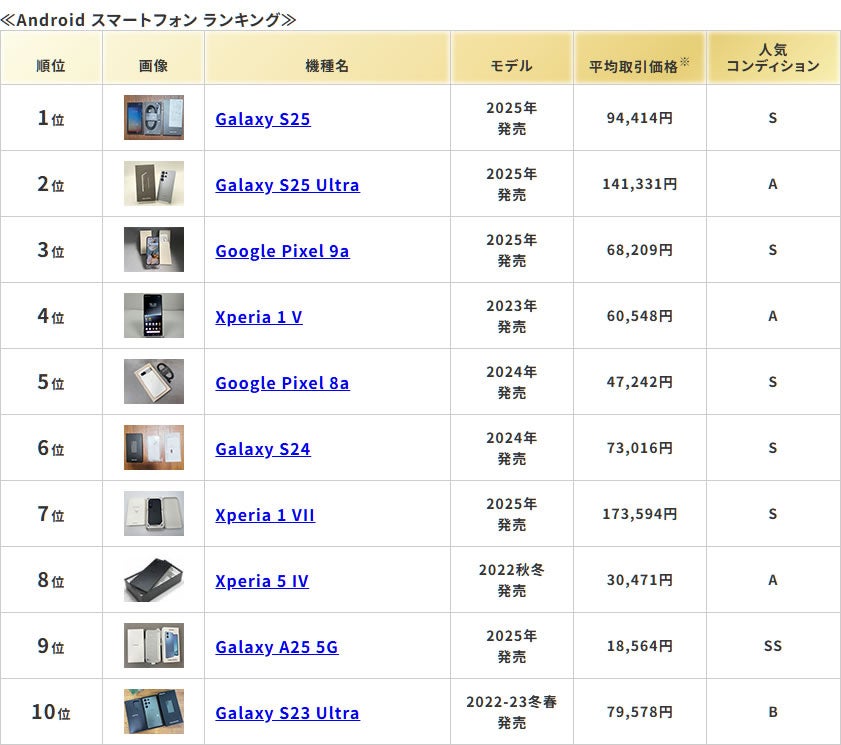The height and width of the screenshot is (745, 841).
Task: Click the Galaxy A25 5G product thumbnail
Action: 154,645
